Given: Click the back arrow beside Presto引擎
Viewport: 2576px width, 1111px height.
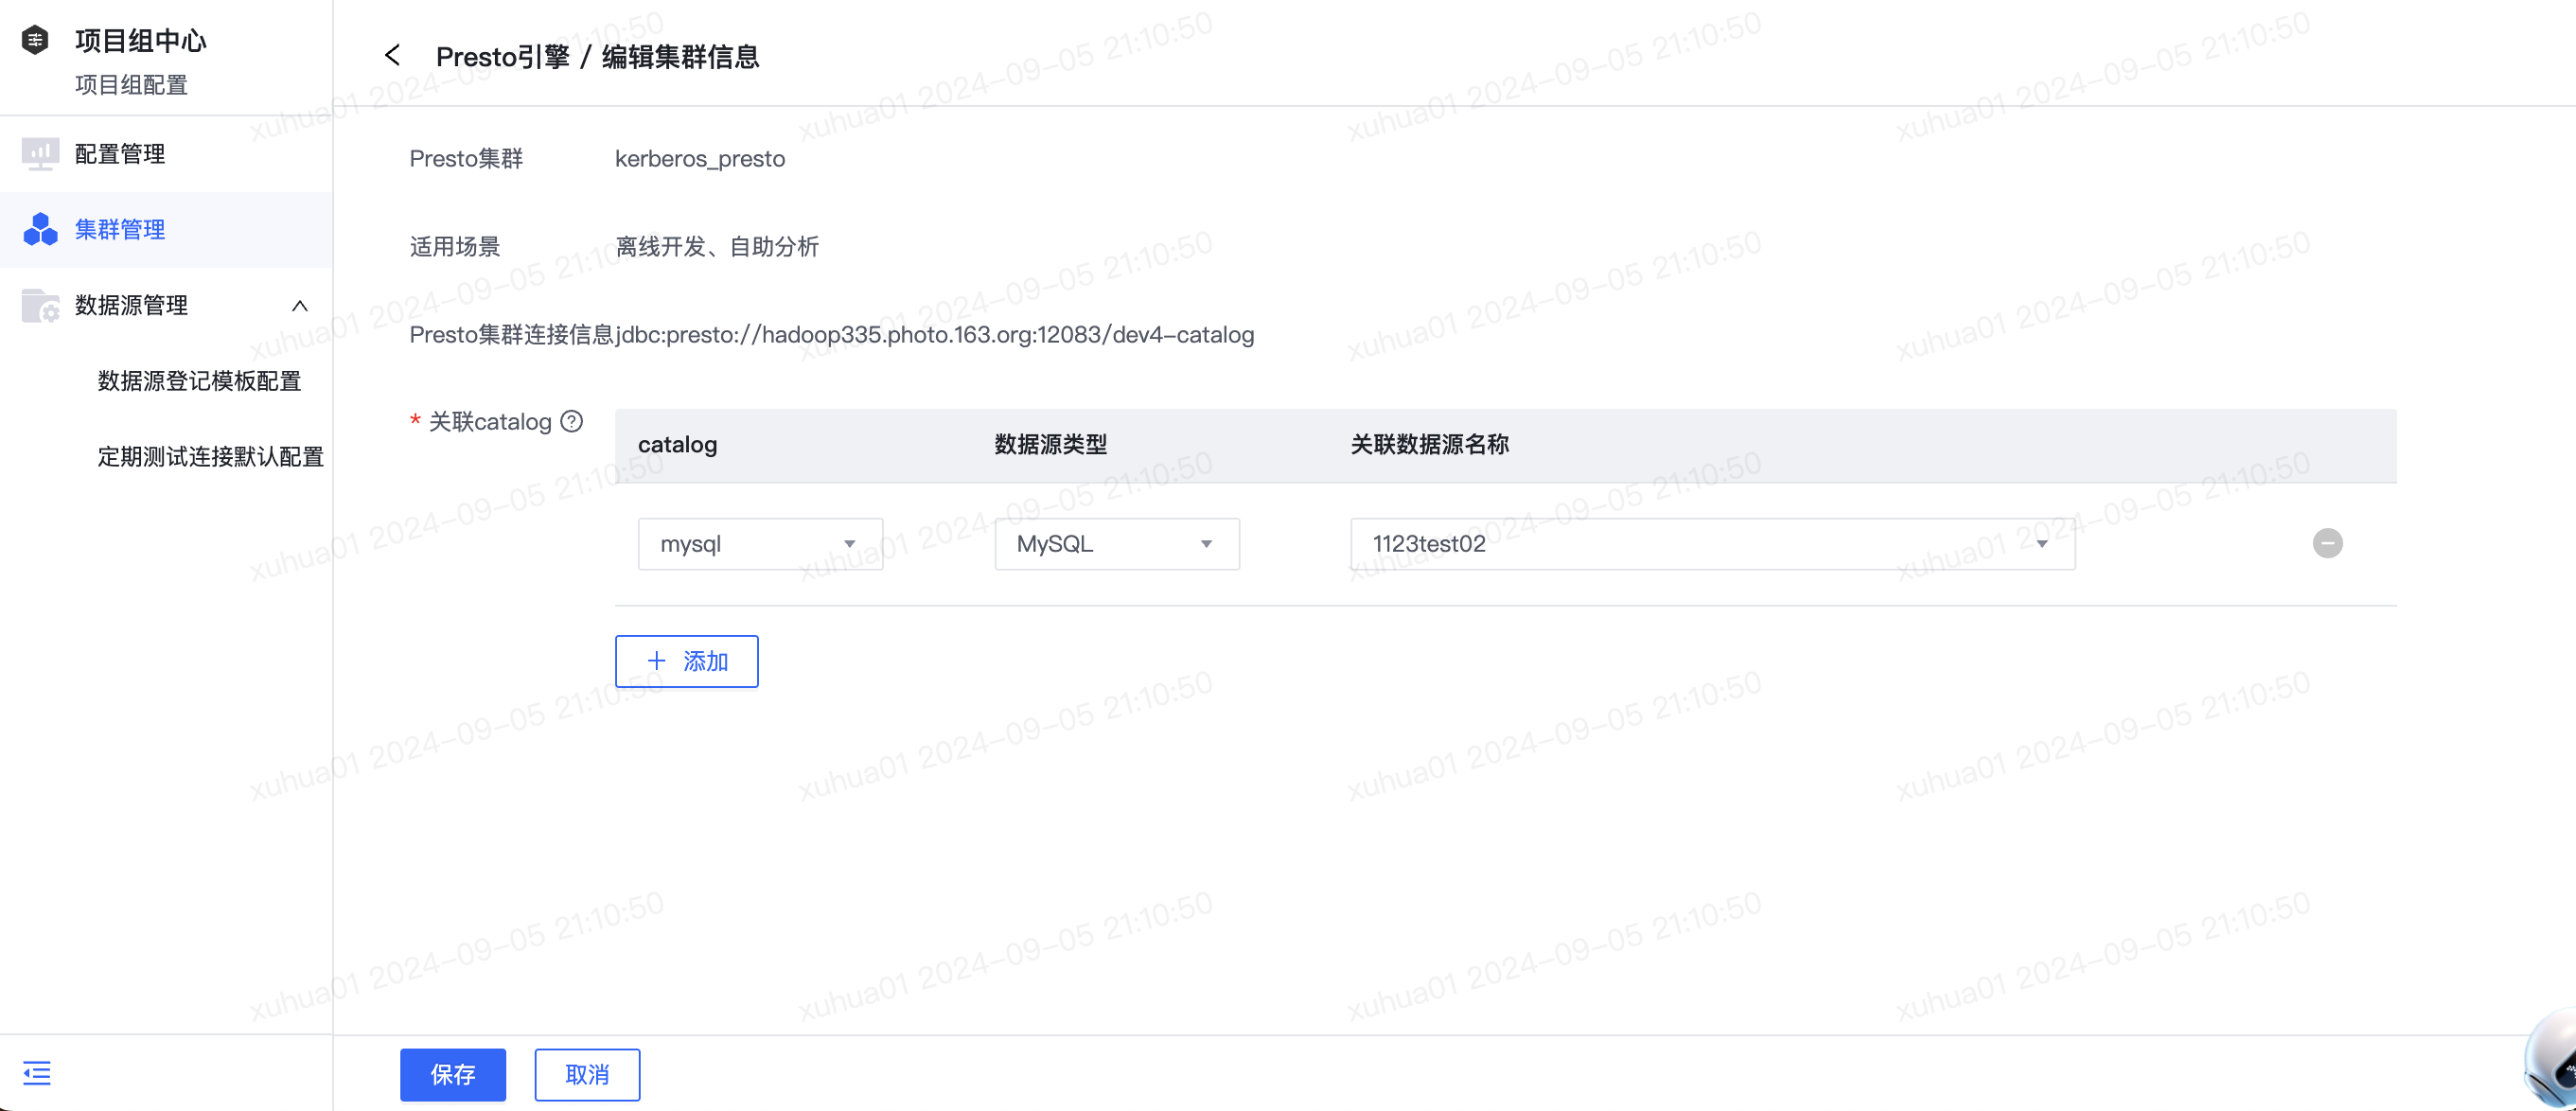Looking at the screenshot, I should click(x=391, y=55).
